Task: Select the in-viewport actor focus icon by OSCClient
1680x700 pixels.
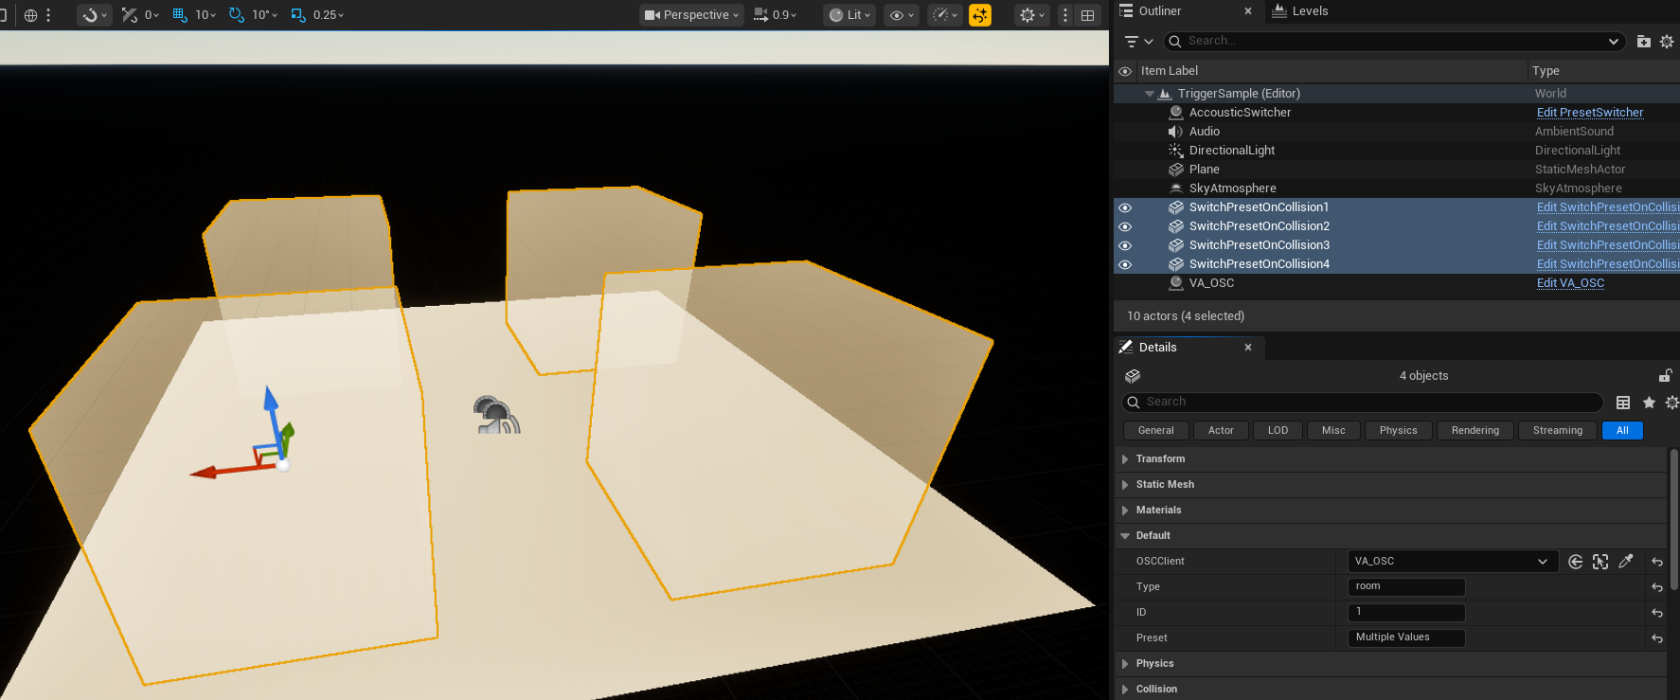Action: (1600, 562)
